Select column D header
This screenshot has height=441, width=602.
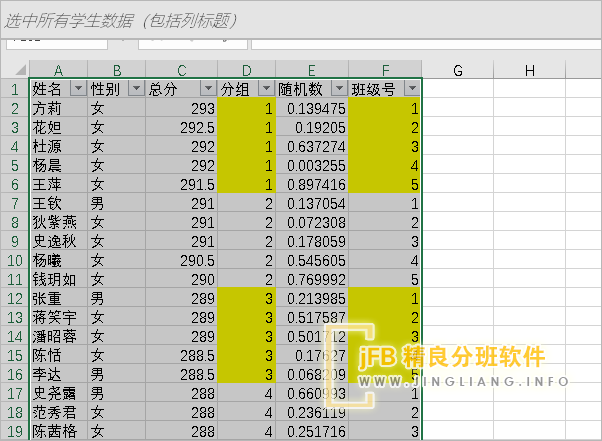point(246,69)
